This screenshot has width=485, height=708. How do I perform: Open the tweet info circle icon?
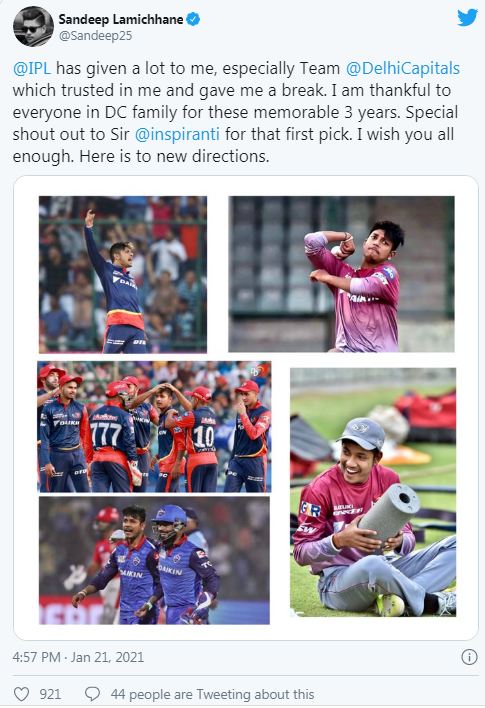(x=469, y=657)
